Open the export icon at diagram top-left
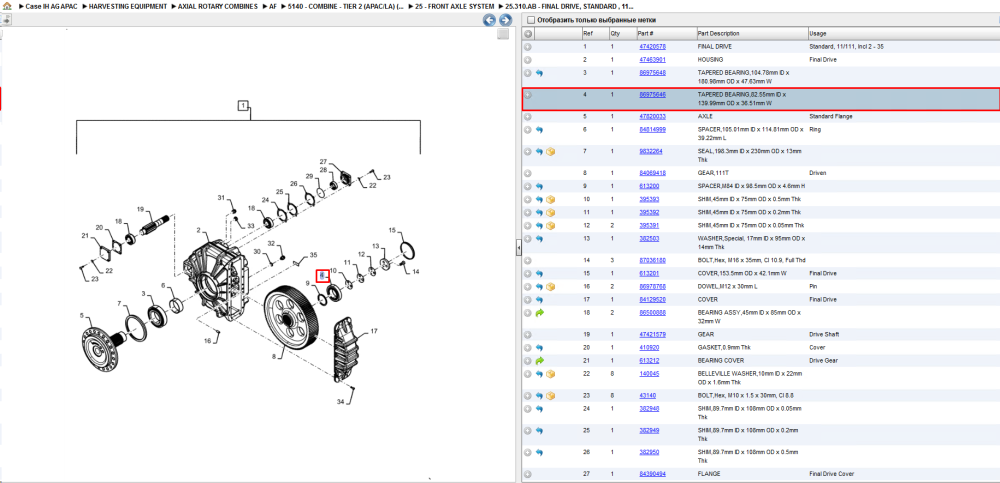 coord(4,20)
